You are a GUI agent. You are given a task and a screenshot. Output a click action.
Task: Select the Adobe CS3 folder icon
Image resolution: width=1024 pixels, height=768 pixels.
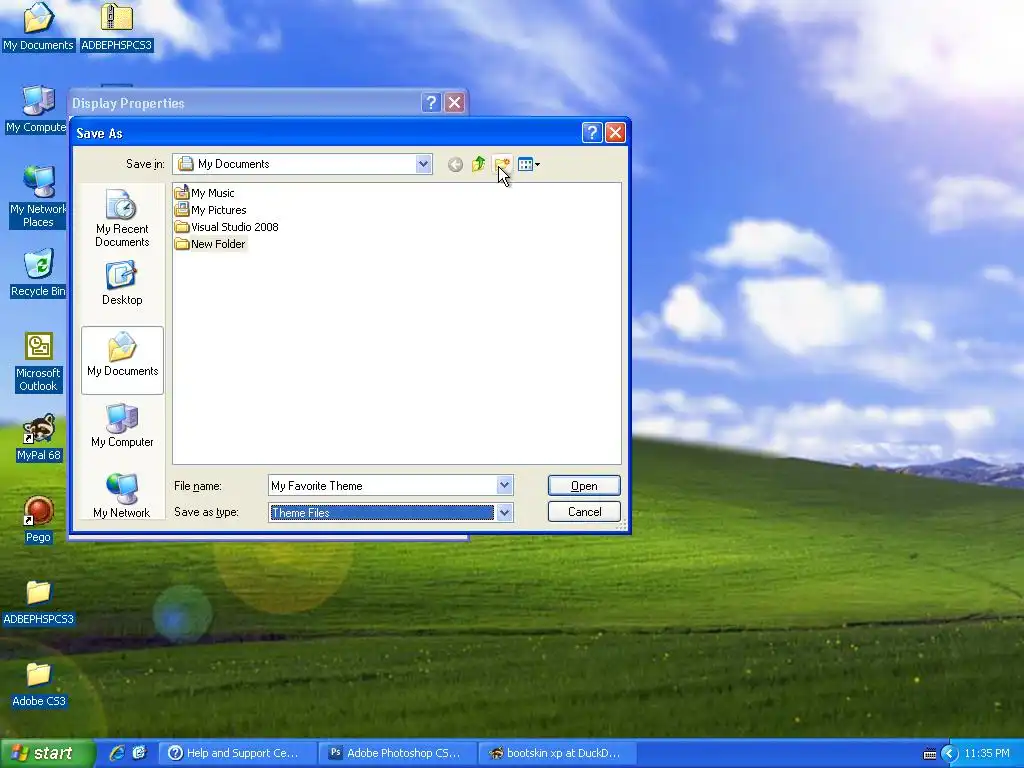click(38, 684)
